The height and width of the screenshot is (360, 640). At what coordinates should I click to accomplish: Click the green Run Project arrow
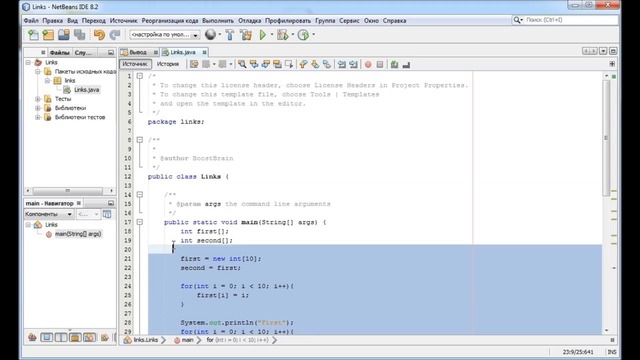[x=262, y=35]
